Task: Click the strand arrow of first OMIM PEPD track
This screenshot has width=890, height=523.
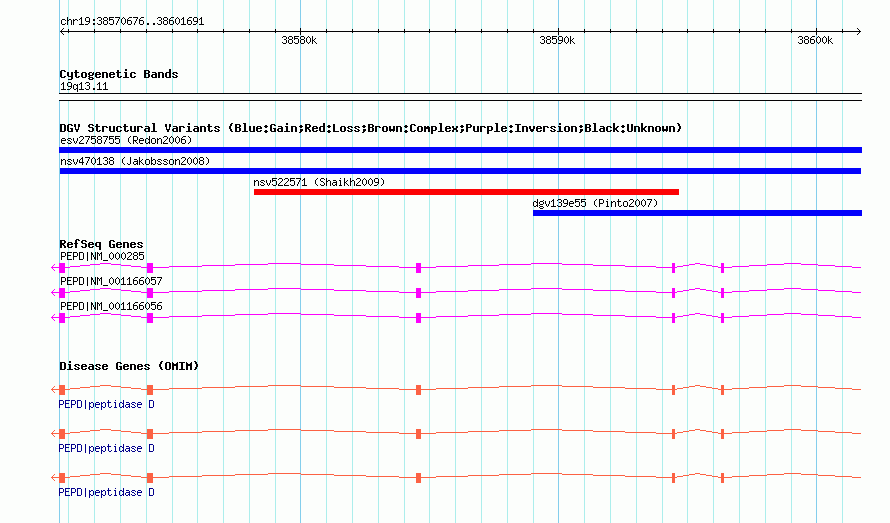Action: [x=54, y=390]
